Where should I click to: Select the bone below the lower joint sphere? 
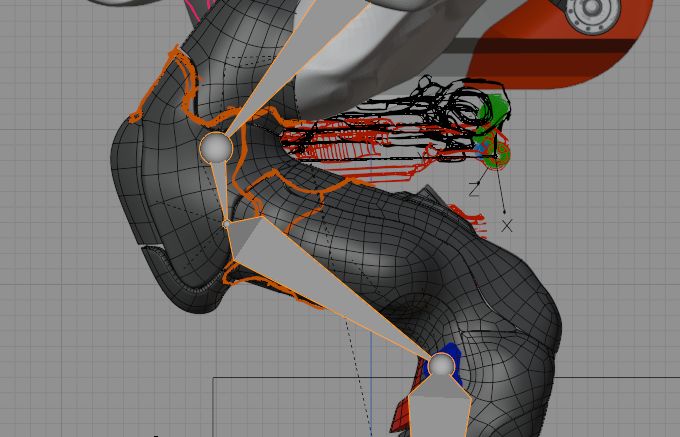[439, 408]
